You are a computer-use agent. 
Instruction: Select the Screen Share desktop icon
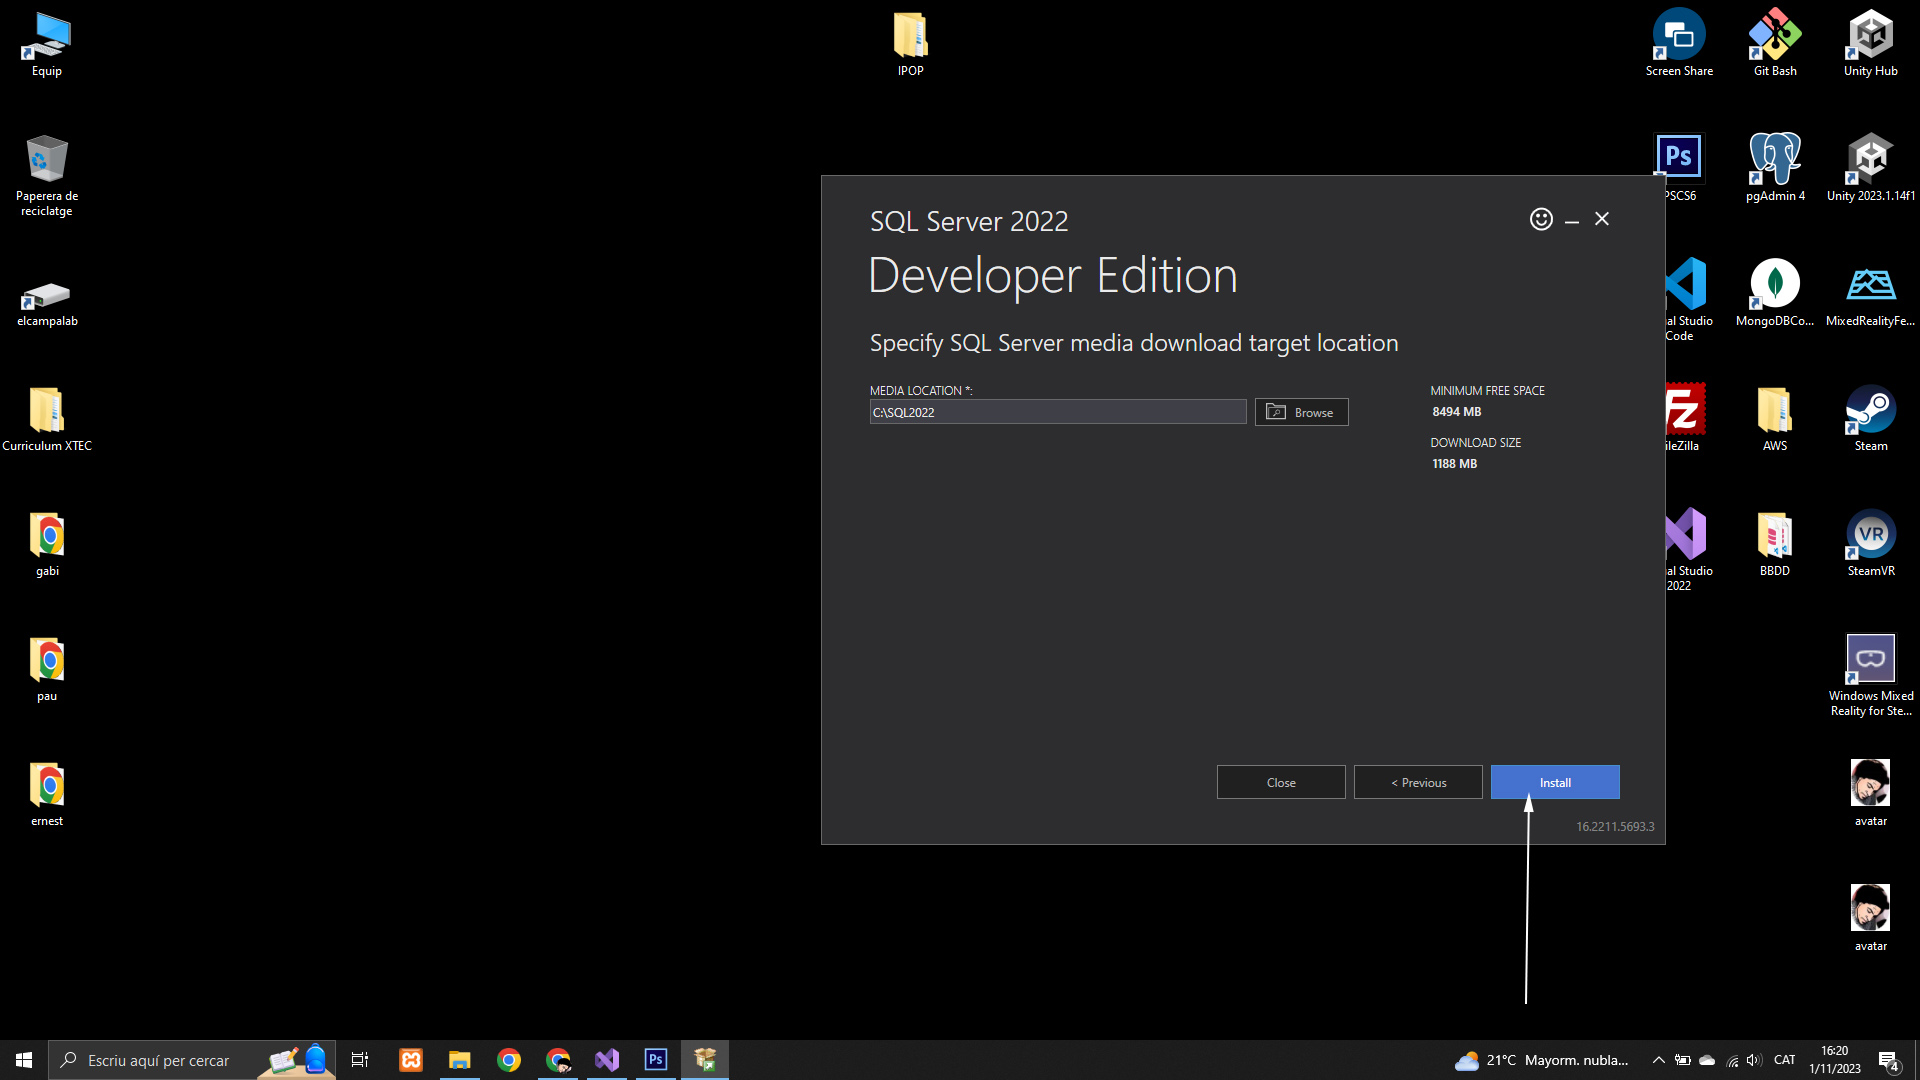[1679, 37]
